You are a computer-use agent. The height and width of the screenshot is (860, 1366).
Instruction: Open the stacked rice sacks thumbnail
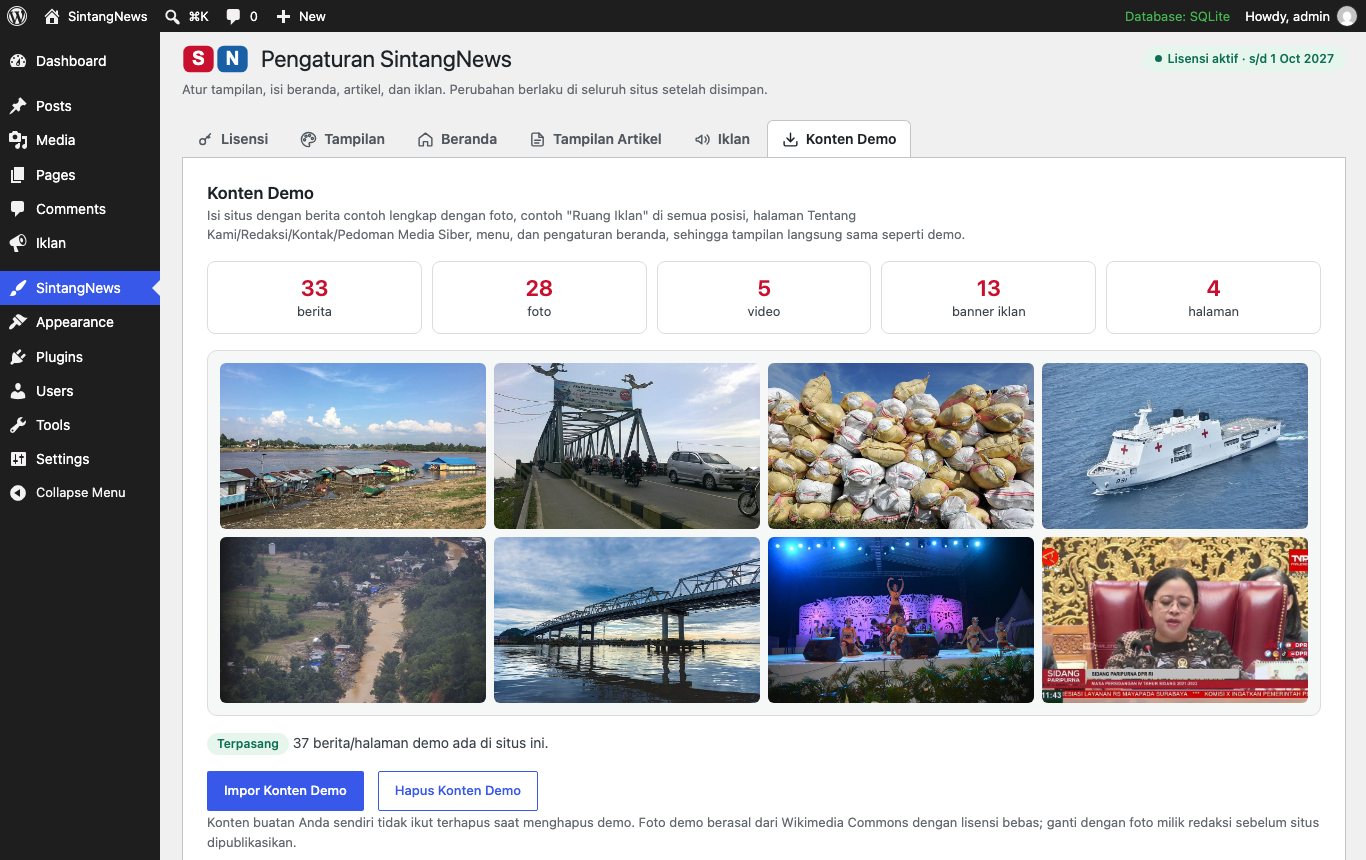(901, 446)
